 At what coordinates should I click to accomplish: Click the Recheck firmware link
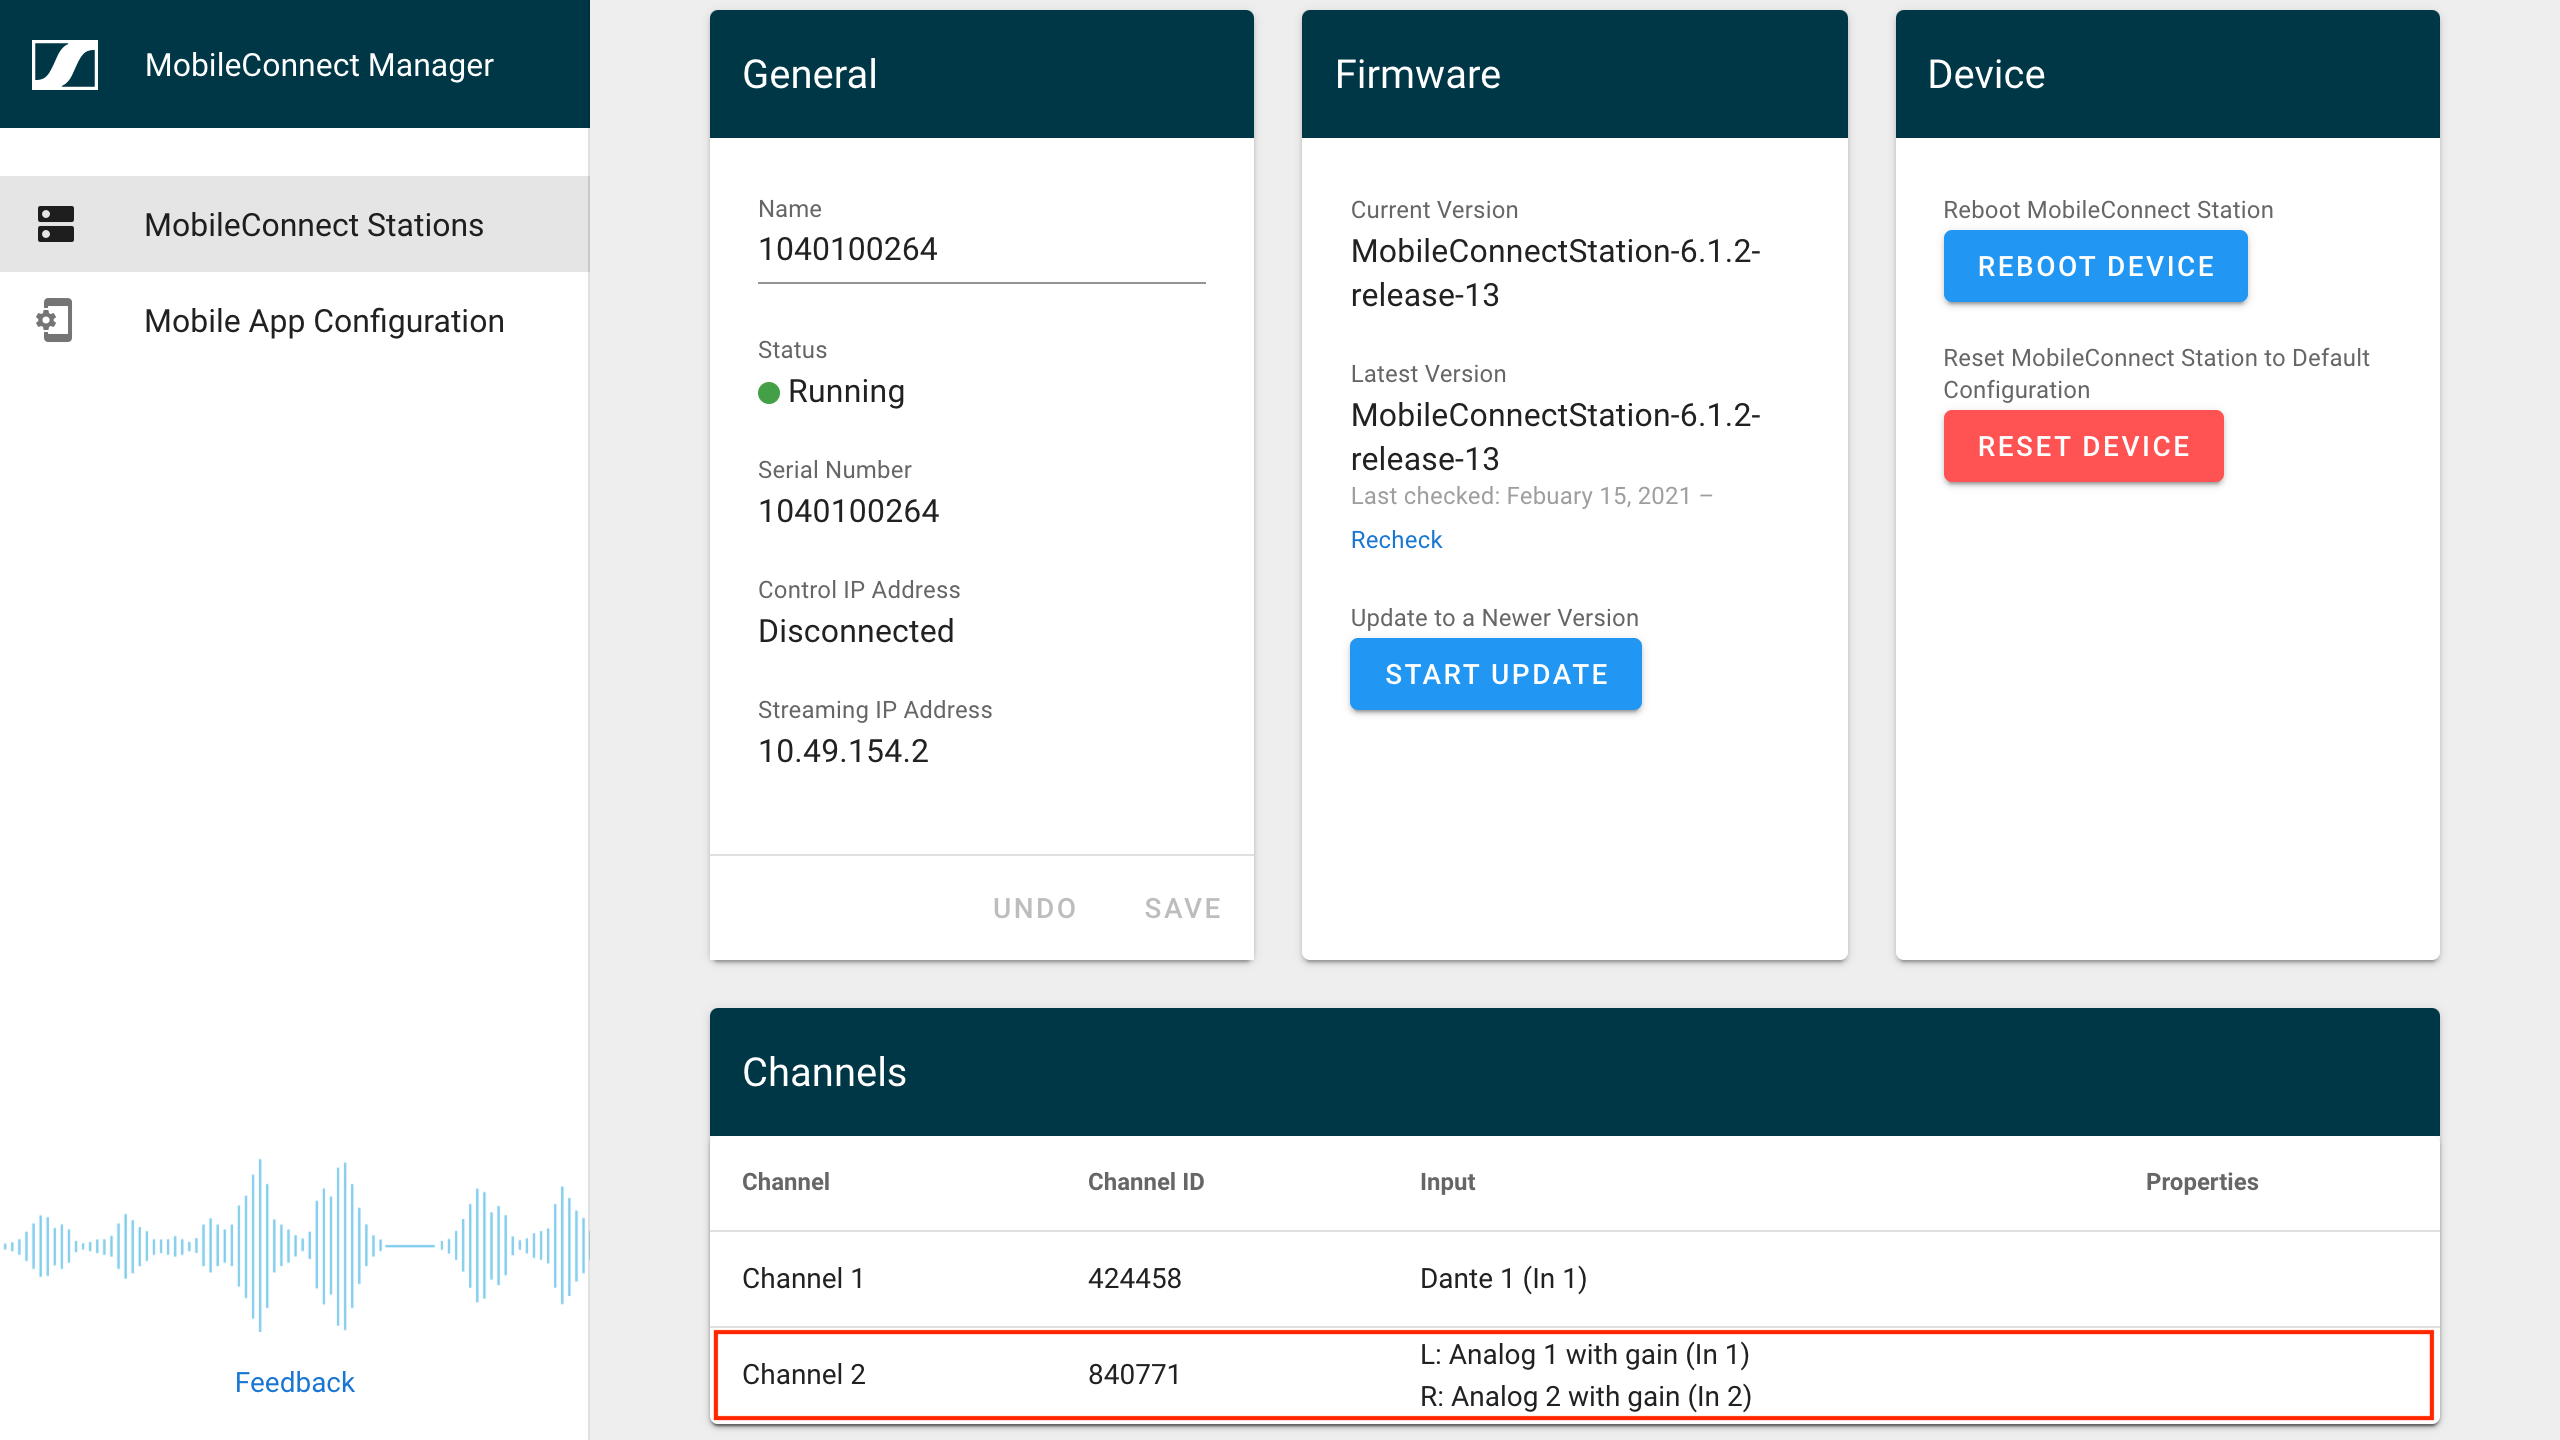pos(1396,540)
